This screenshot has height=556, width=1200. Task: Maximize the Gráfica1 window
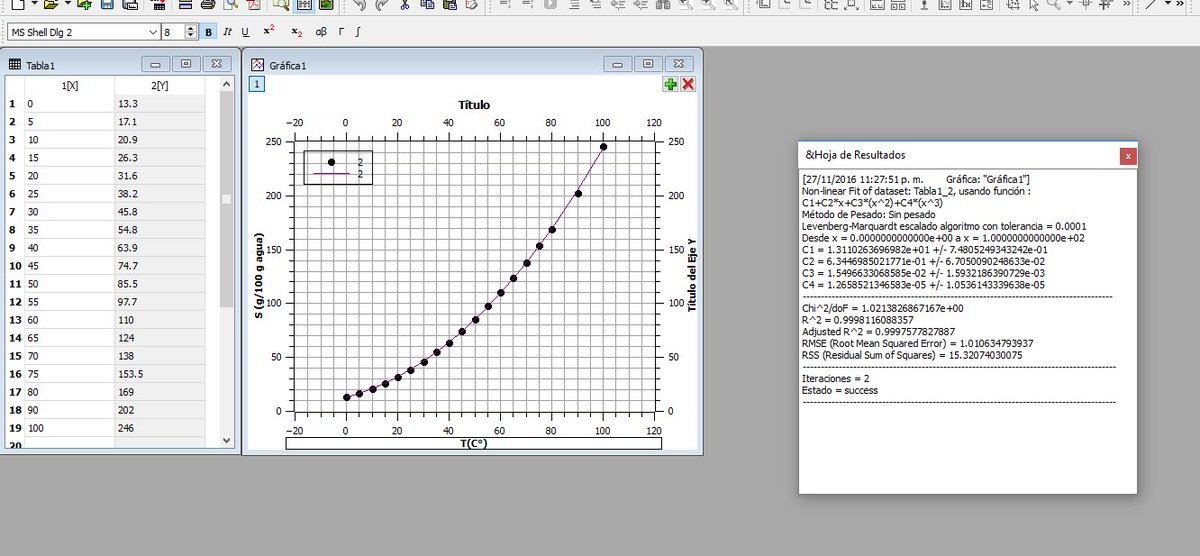pyautogui.click(x=647, y=64)
